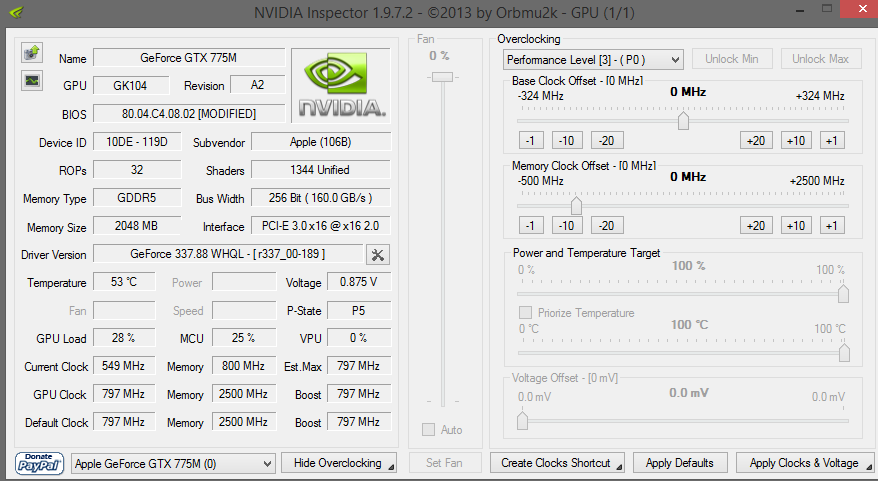The width and height of the screenshot is (878, 481).
Task: Click Base Clock Offset +1 button
Action: click(x=832, y=141)
